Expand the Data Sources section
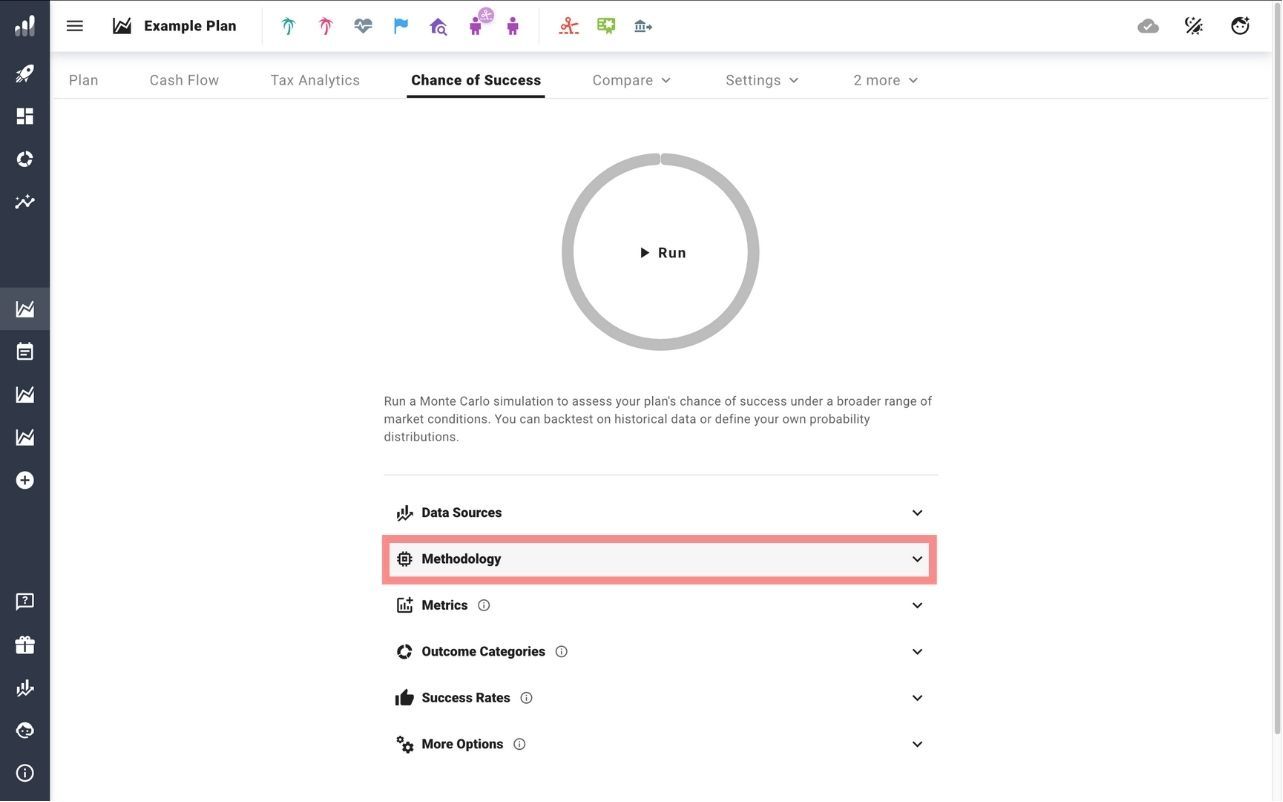 pyautogui.click(x=660, y=513)
